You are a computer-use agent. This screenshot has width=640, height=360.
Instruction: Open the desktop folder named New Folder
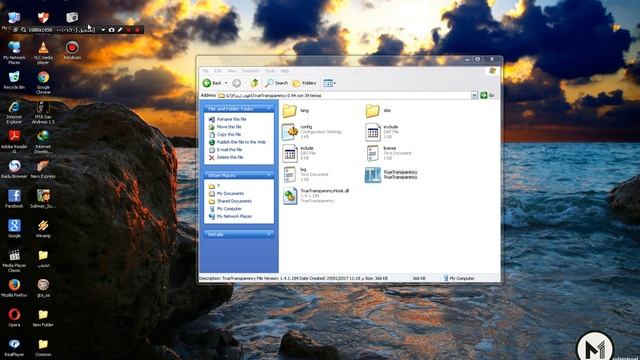[43, 318]
